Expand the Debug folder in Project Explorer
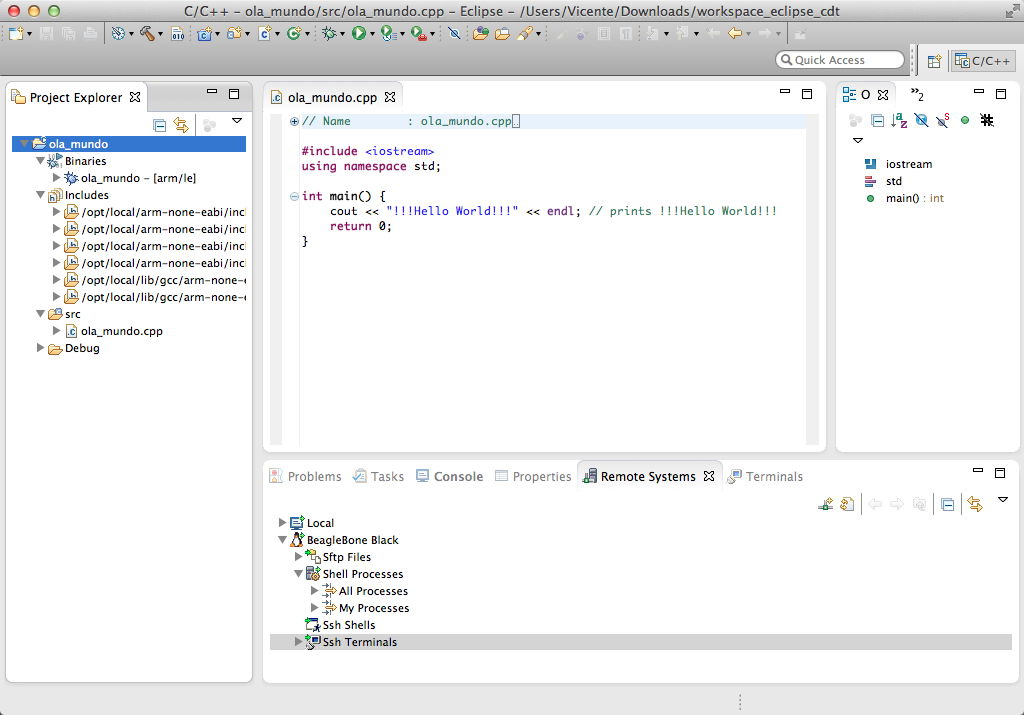This screenshot has width=1024, height=715. pyautogui.click(x=41, y=348)
